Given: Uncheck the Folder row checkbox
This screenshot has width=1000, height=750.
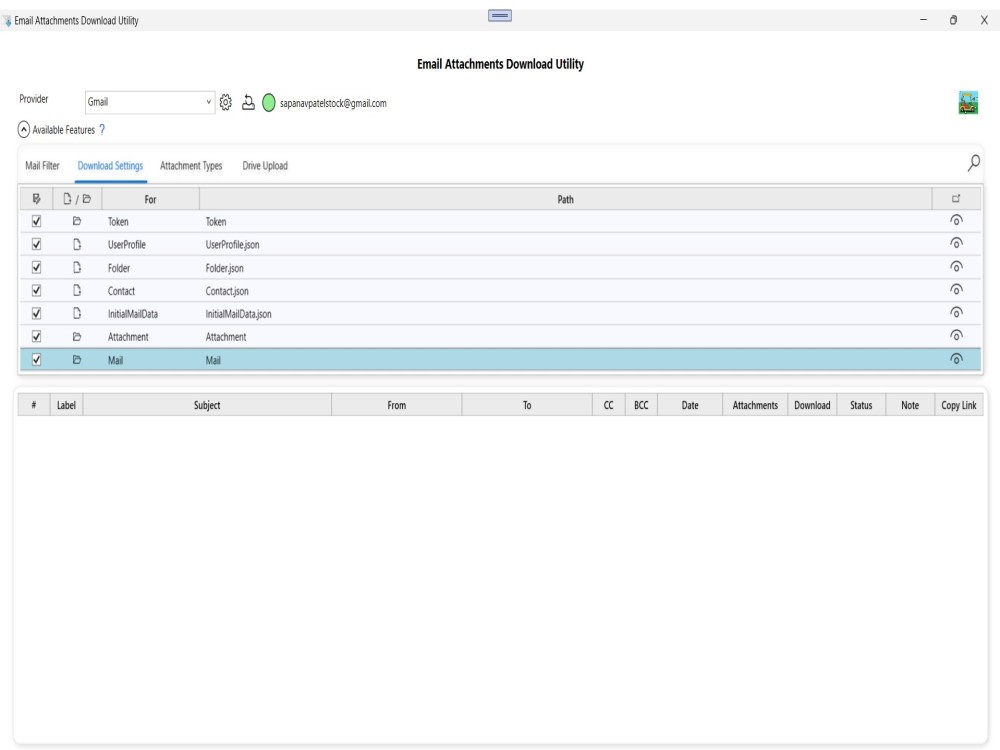Looking at the screenshot, I should point(36,267).
